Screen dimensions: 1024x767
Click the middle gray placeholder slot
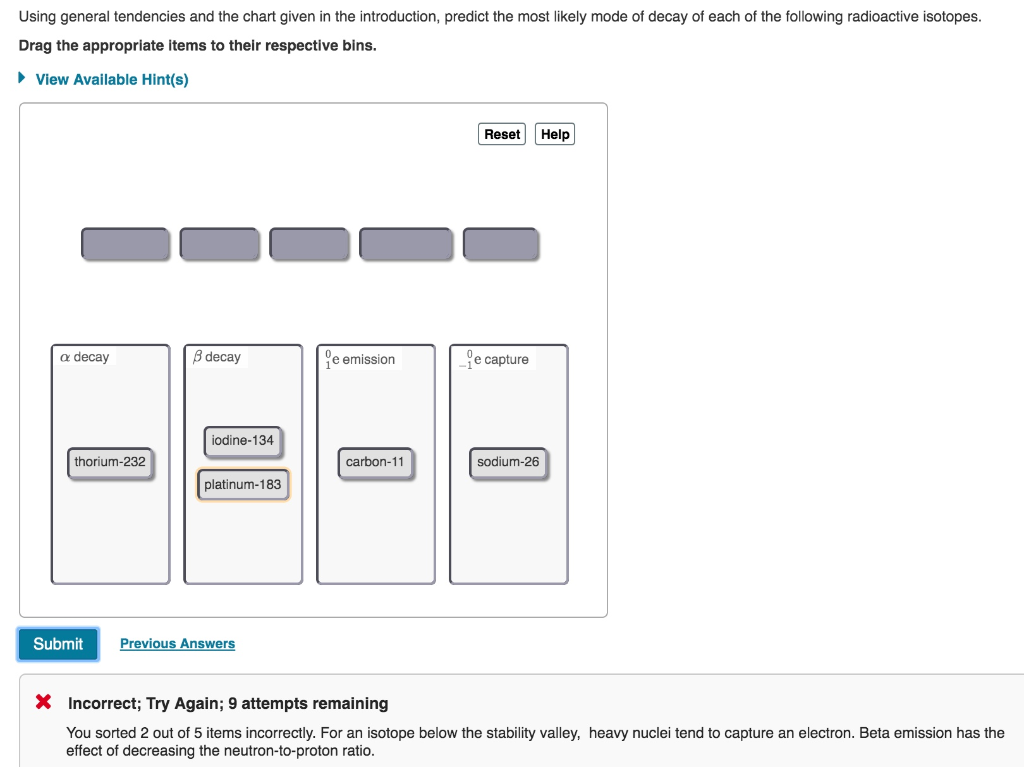310,243
